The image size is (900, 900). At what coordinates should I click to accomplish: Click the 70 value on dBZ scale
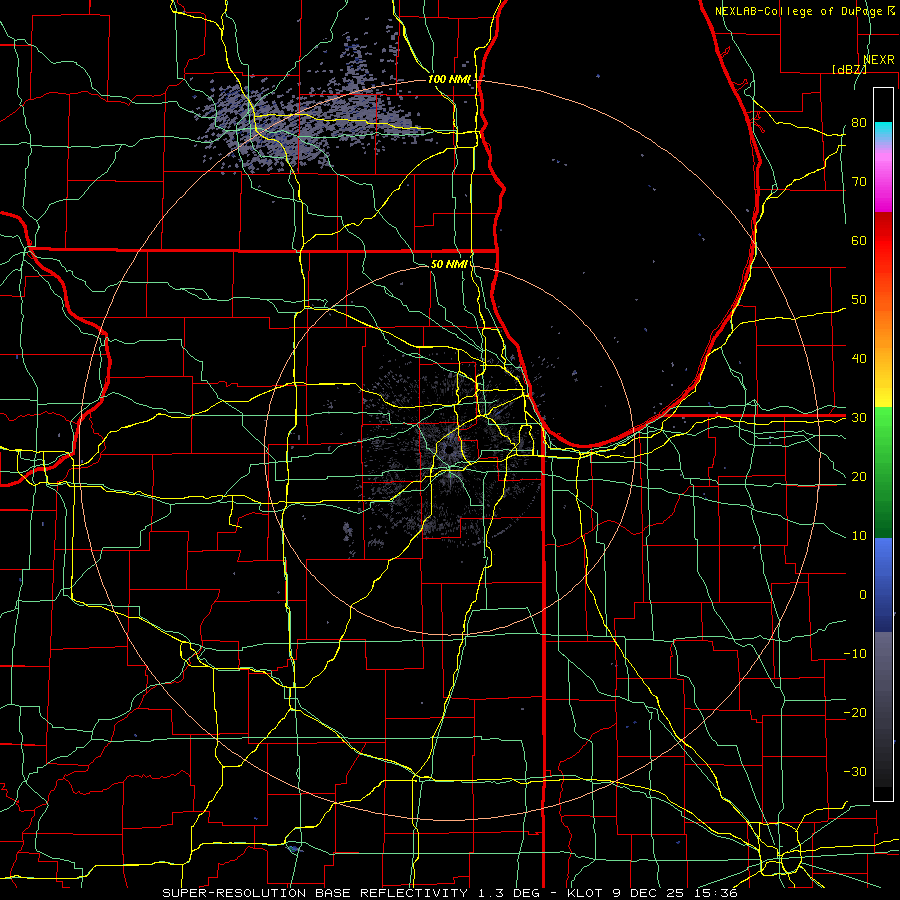click(x=859, y=181)
